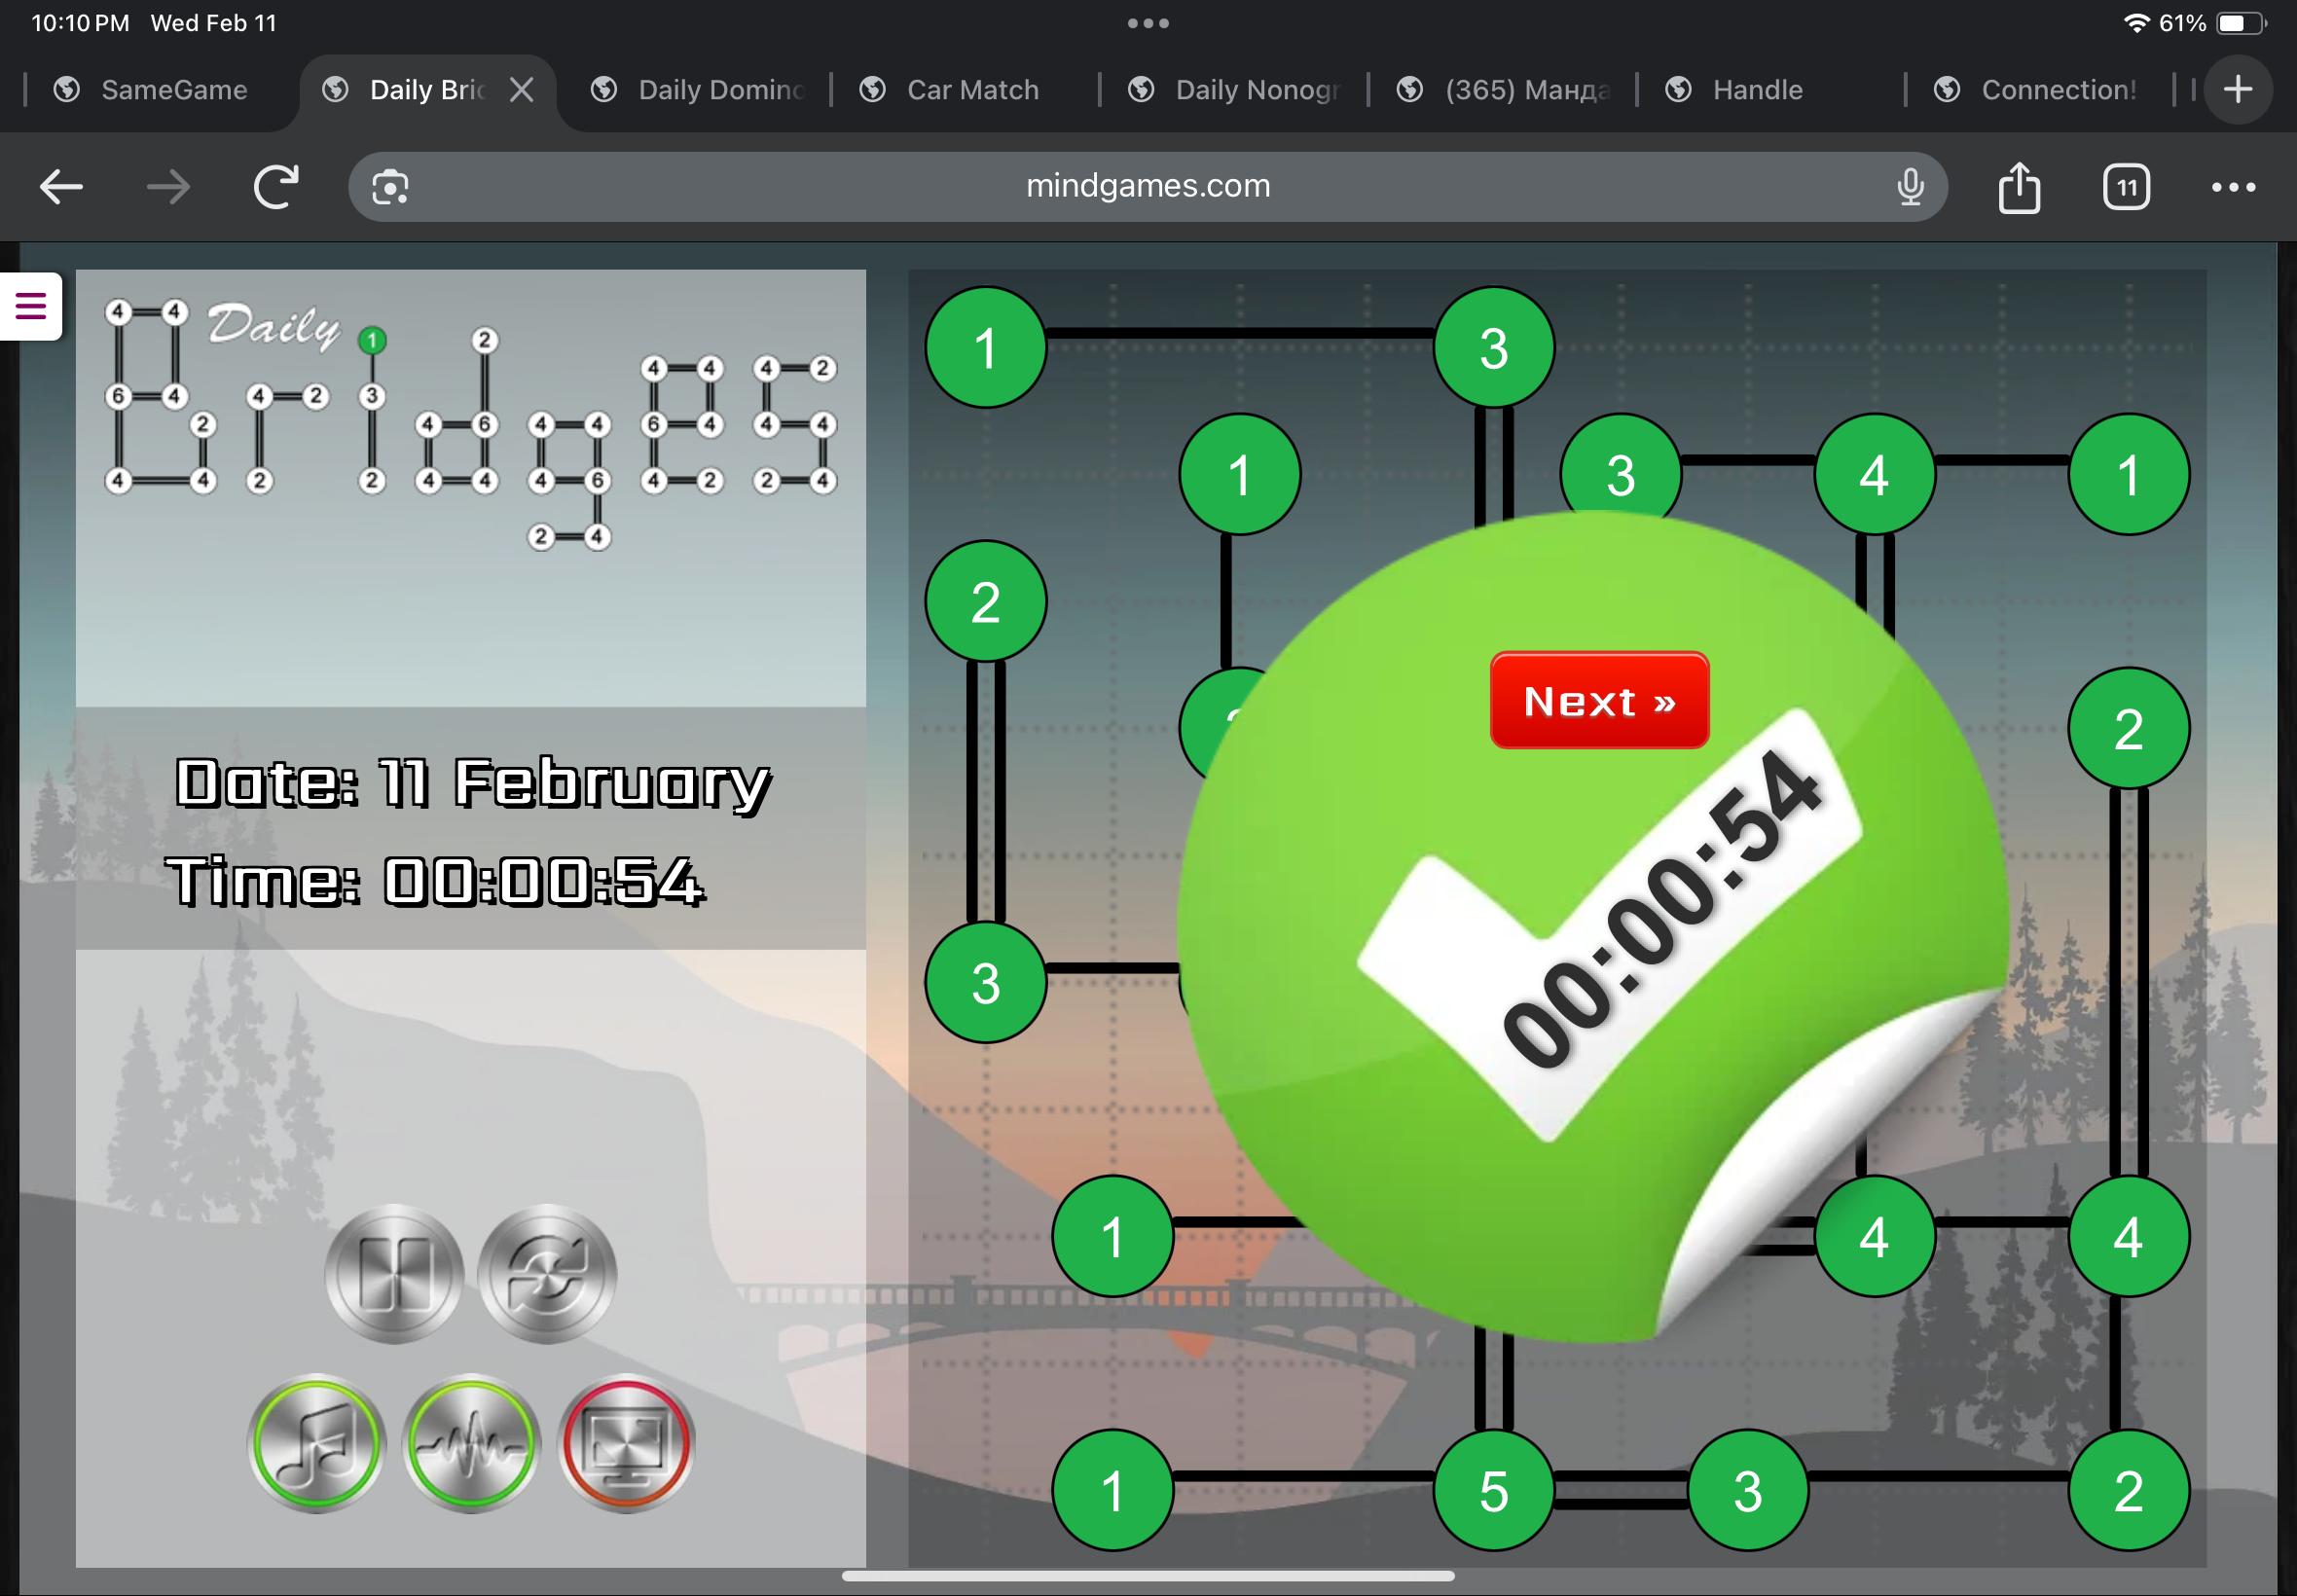Open the purple hamburger menu

tap(31, 306)
